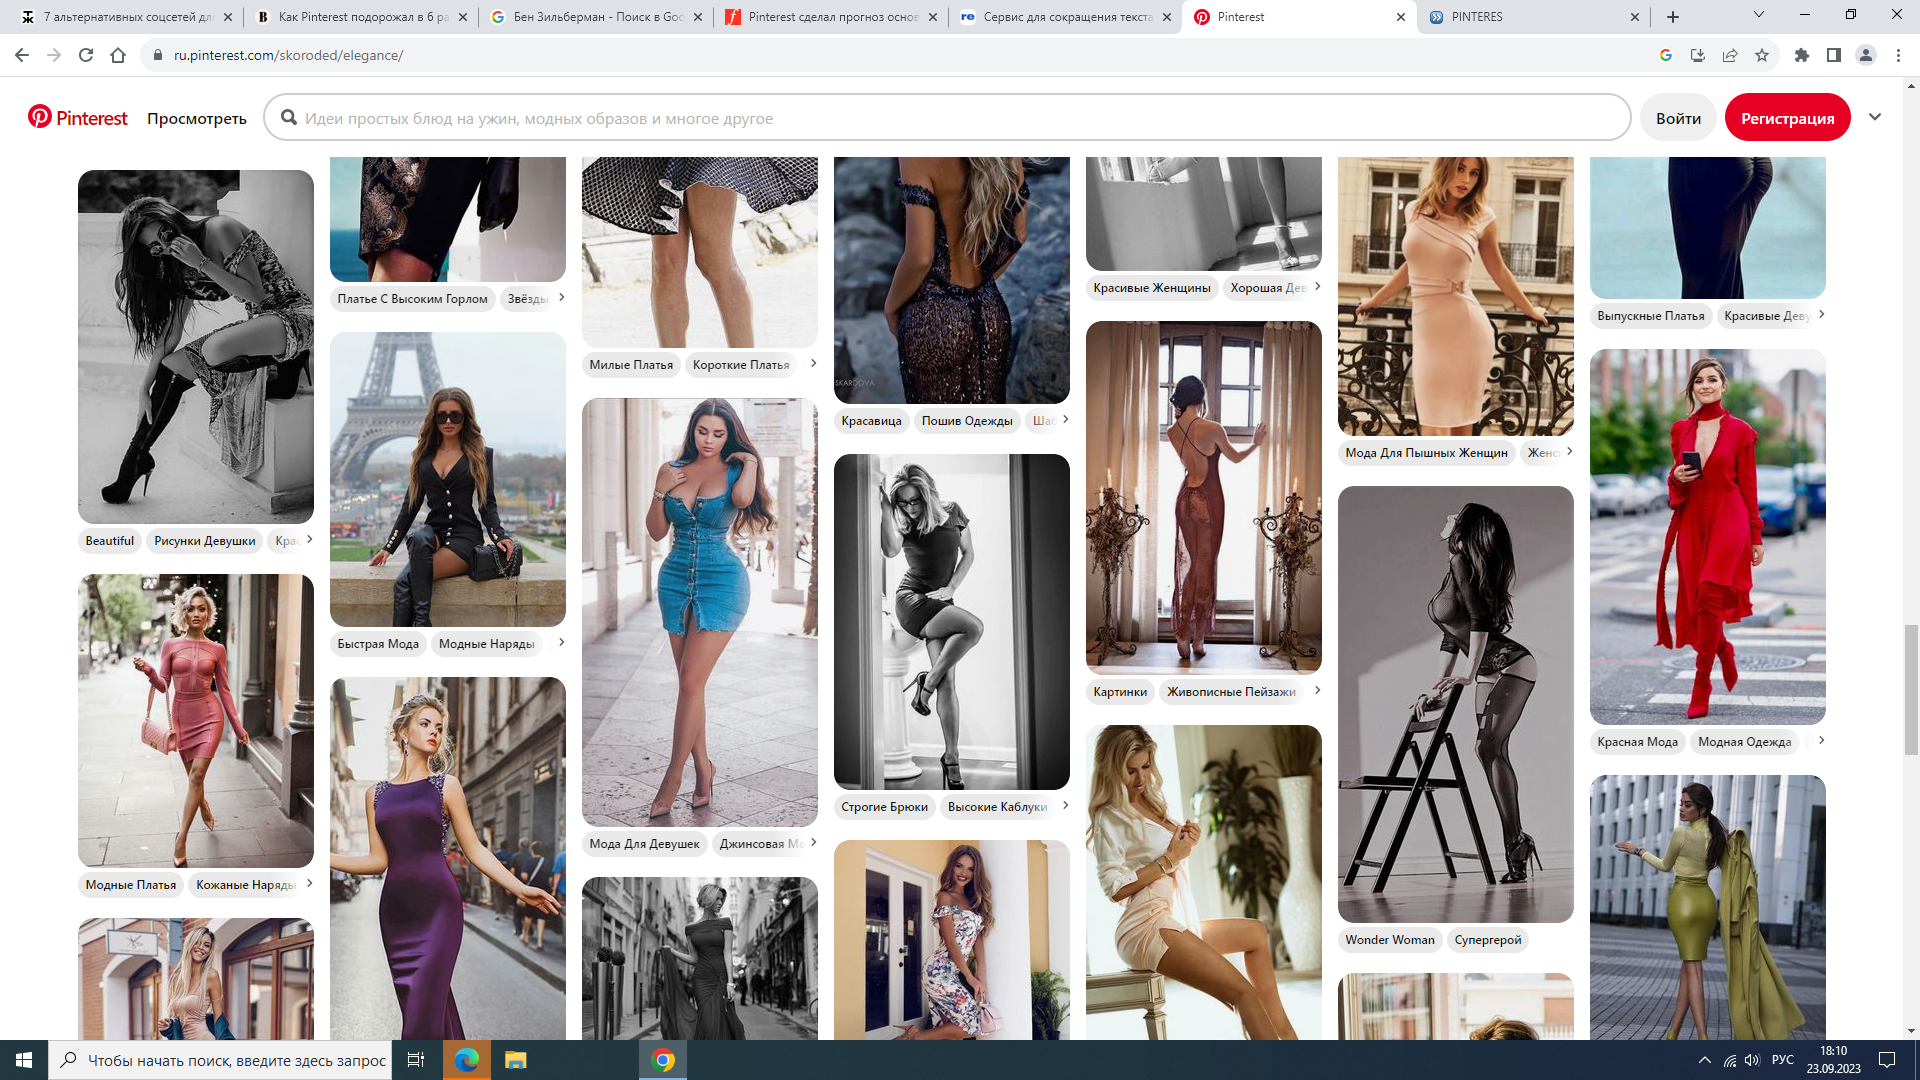Close the 'Бен Зильберман' Google search tab

pos(698,17)
